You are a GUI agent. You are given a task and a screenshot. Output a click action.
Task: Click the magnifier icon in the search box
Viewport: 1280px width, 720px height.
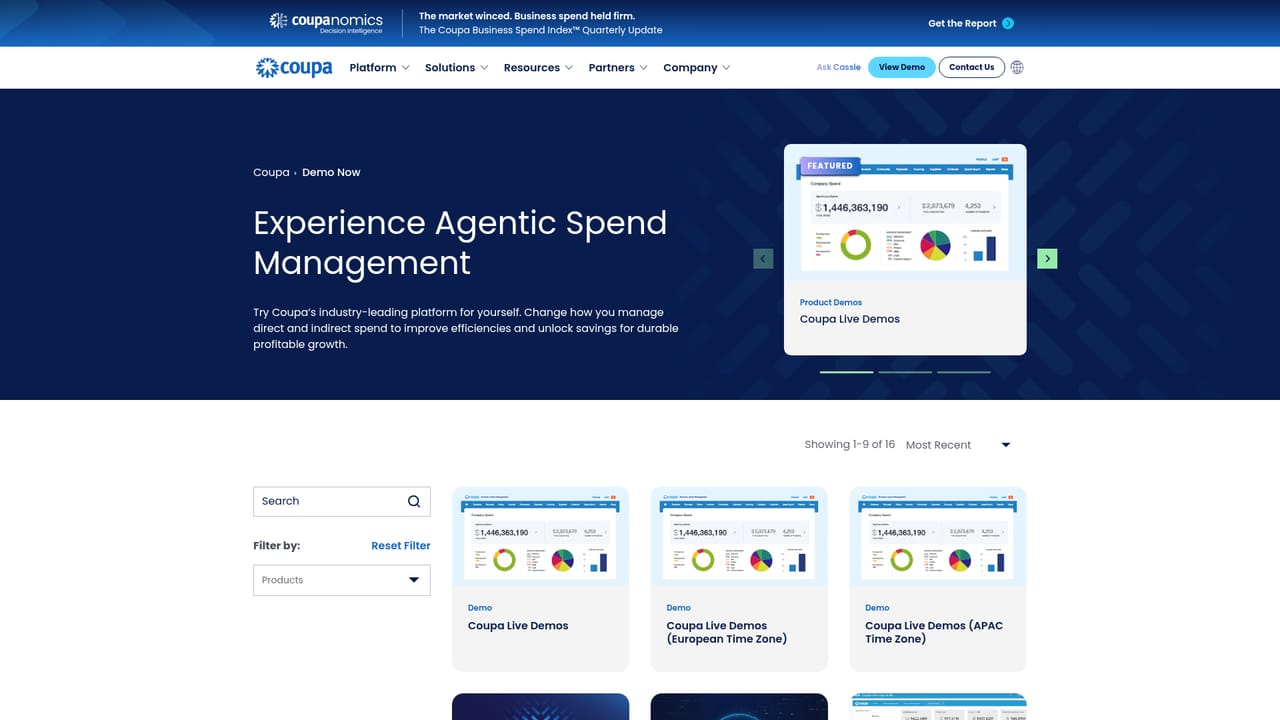tap(414, 501)
